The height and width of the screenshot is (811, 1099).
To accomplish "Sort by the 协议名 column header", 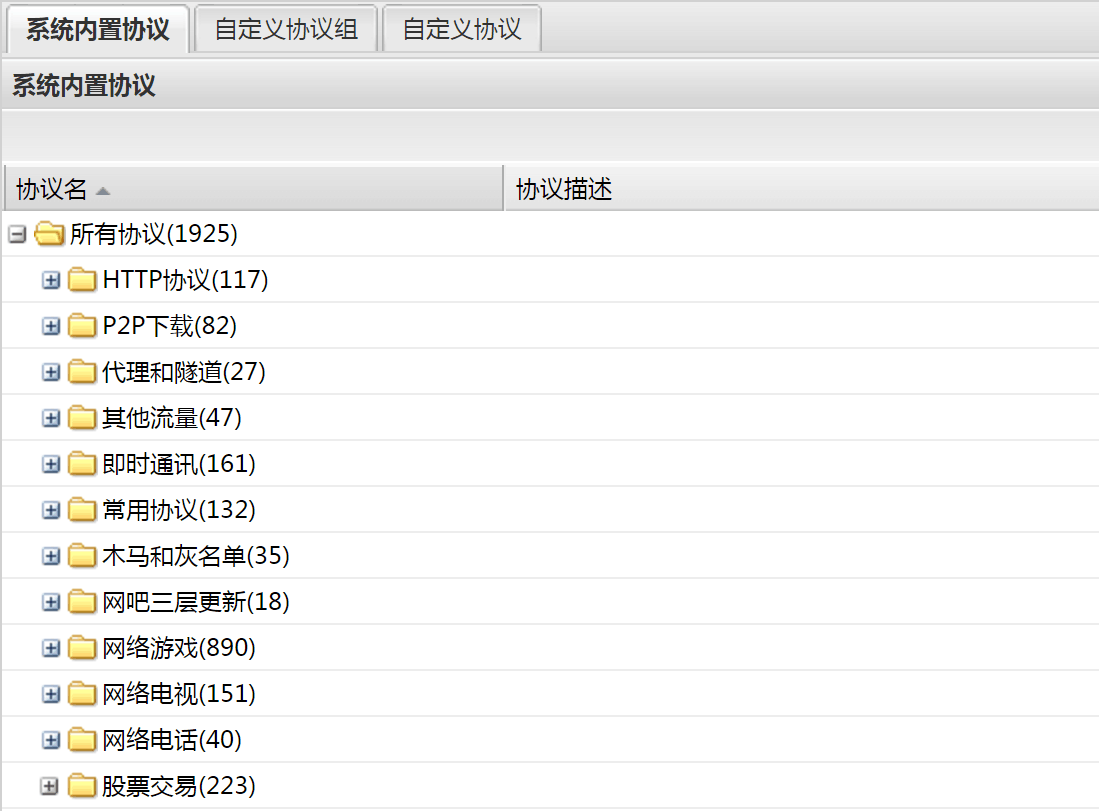I will click(52, 189).
